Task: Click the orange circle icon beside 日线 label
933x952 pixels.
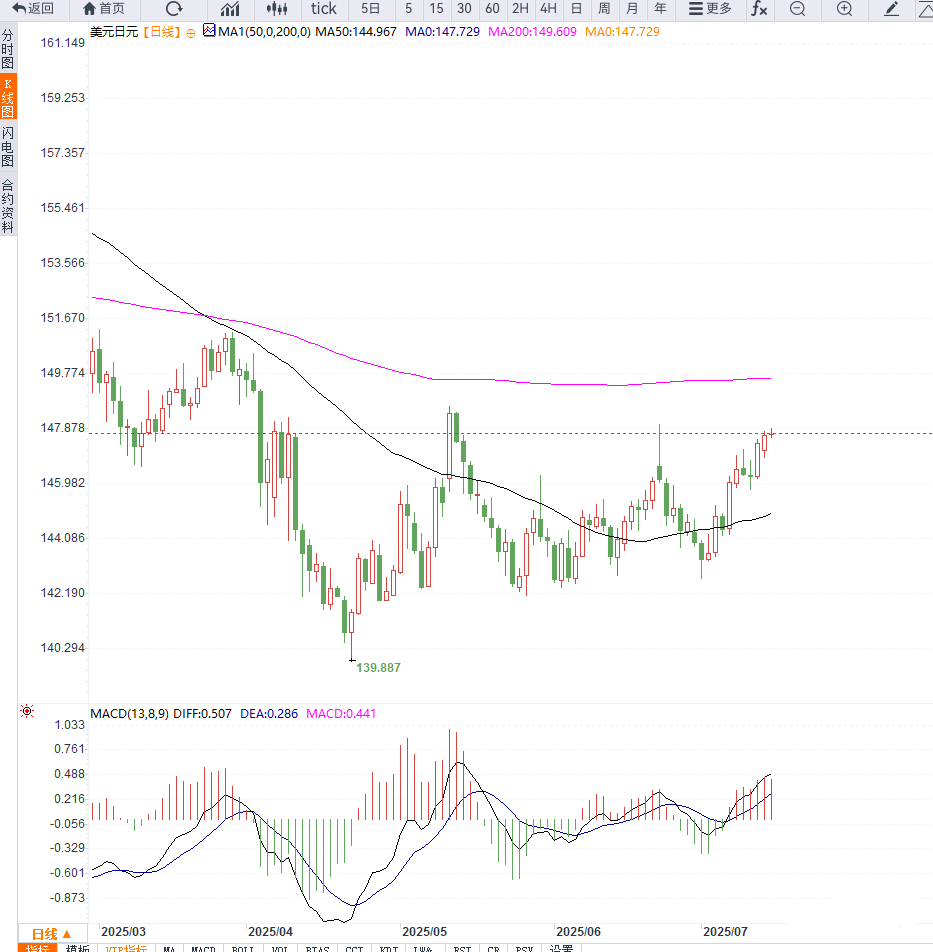Action: tap(191, 33)
